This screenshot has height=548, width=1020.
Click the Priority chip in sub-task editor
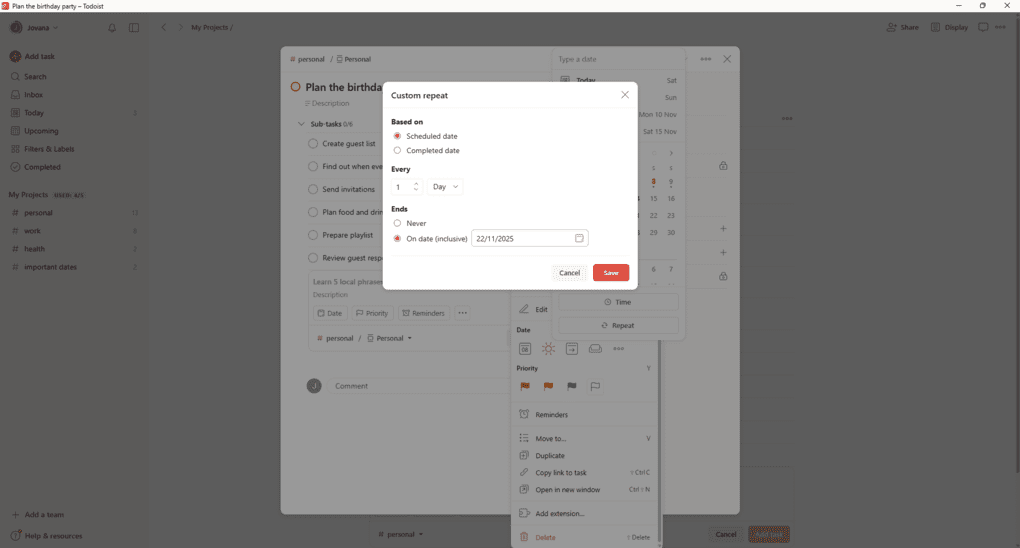click(372, 313)
